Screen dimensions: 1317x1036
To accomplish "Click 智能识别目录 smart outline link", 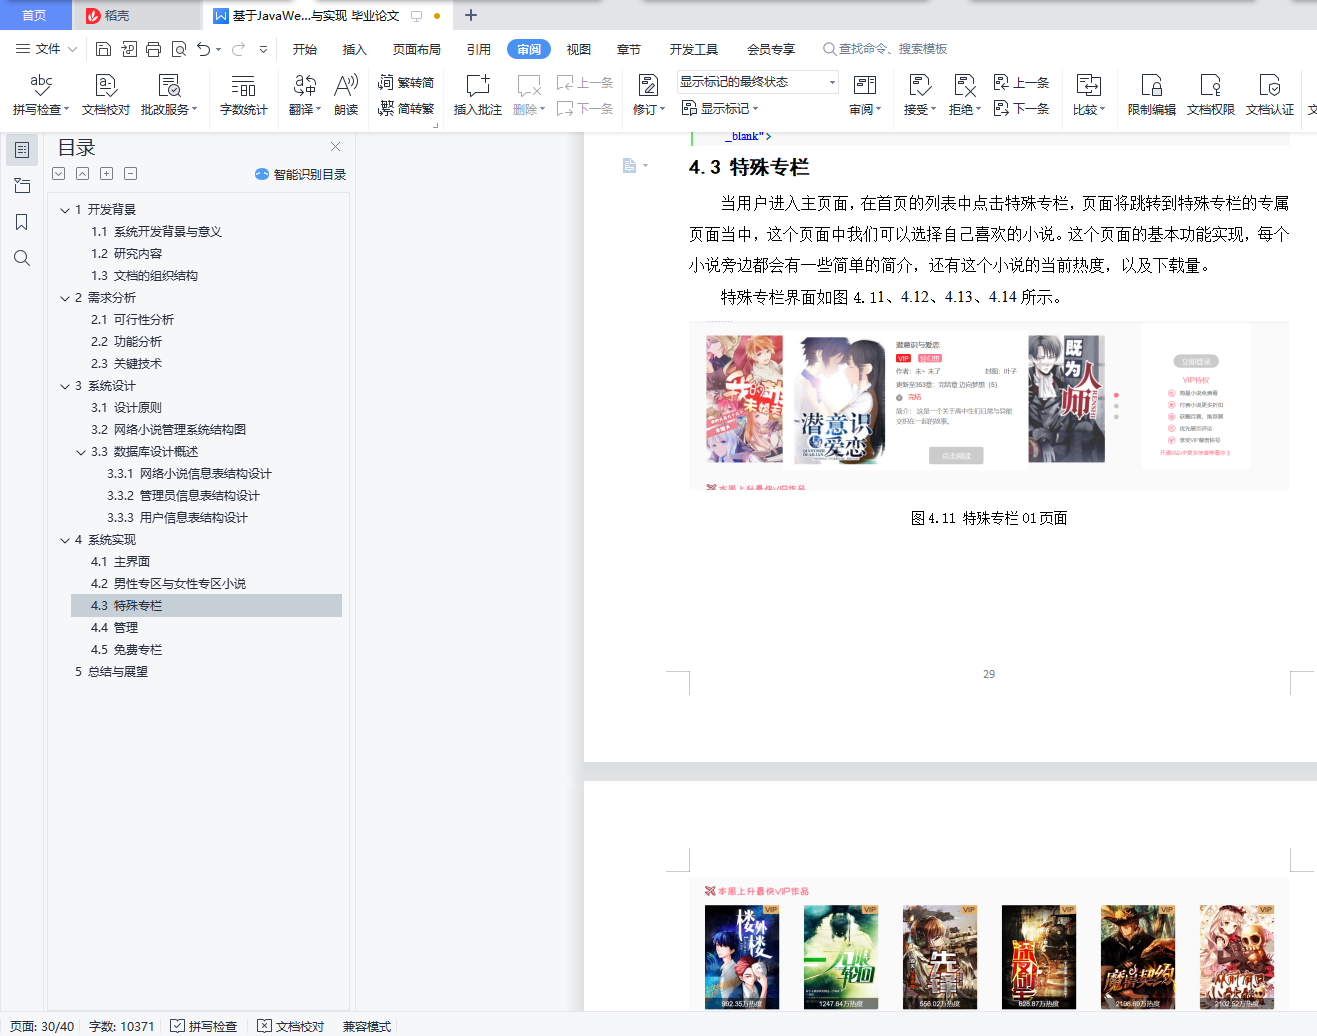I will (x=301, y=174).
